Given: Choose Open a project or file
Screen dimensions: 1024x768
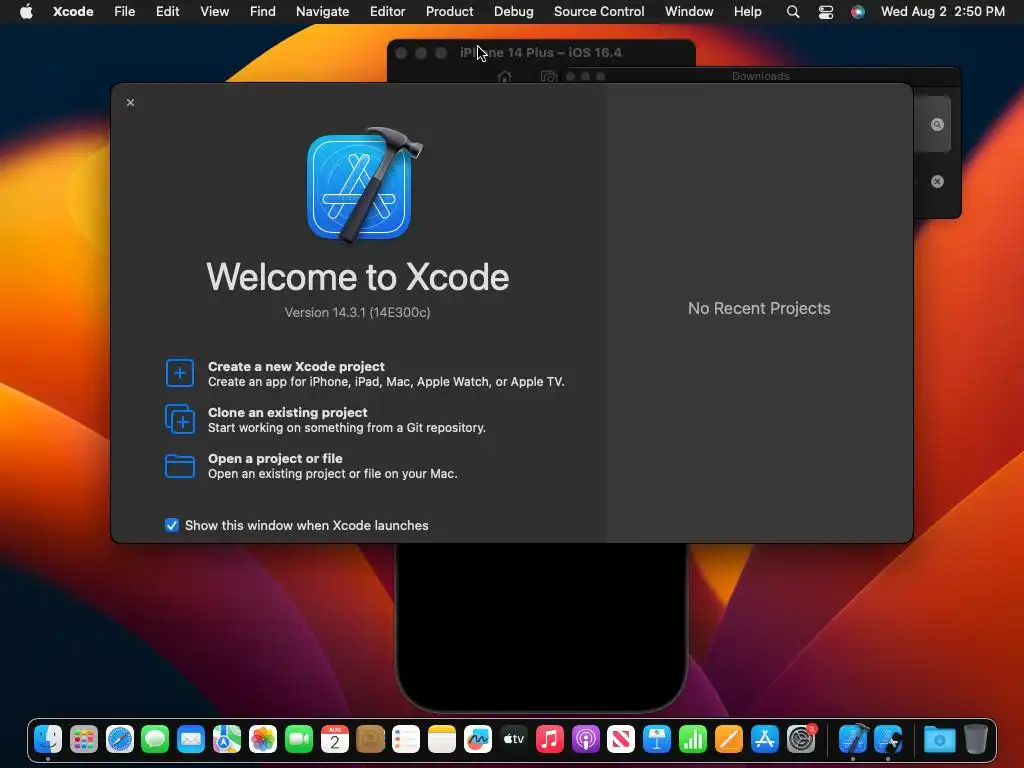Looking at the screenshot, I should [311, 466].
